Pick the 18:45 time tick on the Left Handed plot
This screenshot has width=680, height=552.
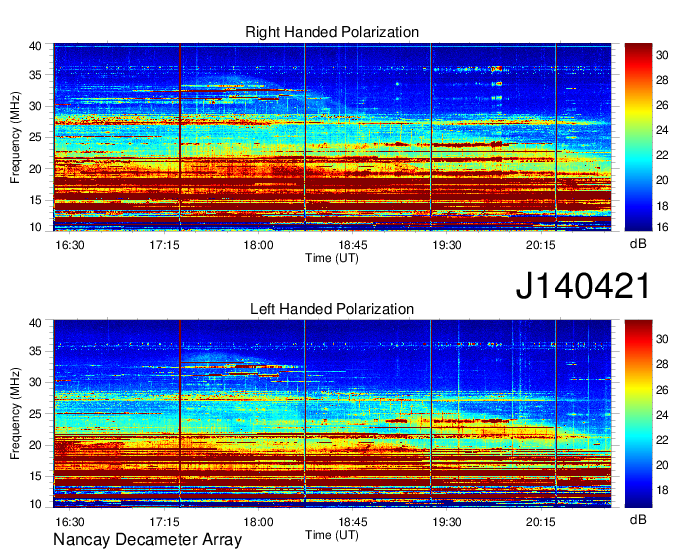pyautogui.click(x=353, y=522)
